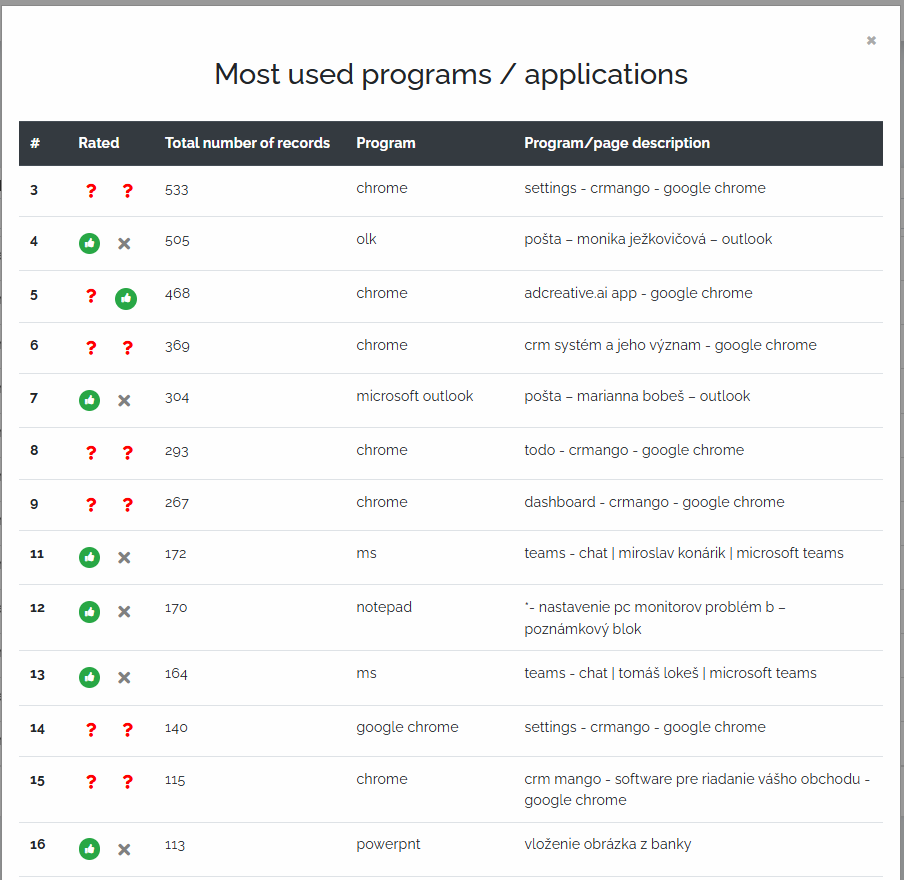Click second question mark in todo row 8

(127, 453)
